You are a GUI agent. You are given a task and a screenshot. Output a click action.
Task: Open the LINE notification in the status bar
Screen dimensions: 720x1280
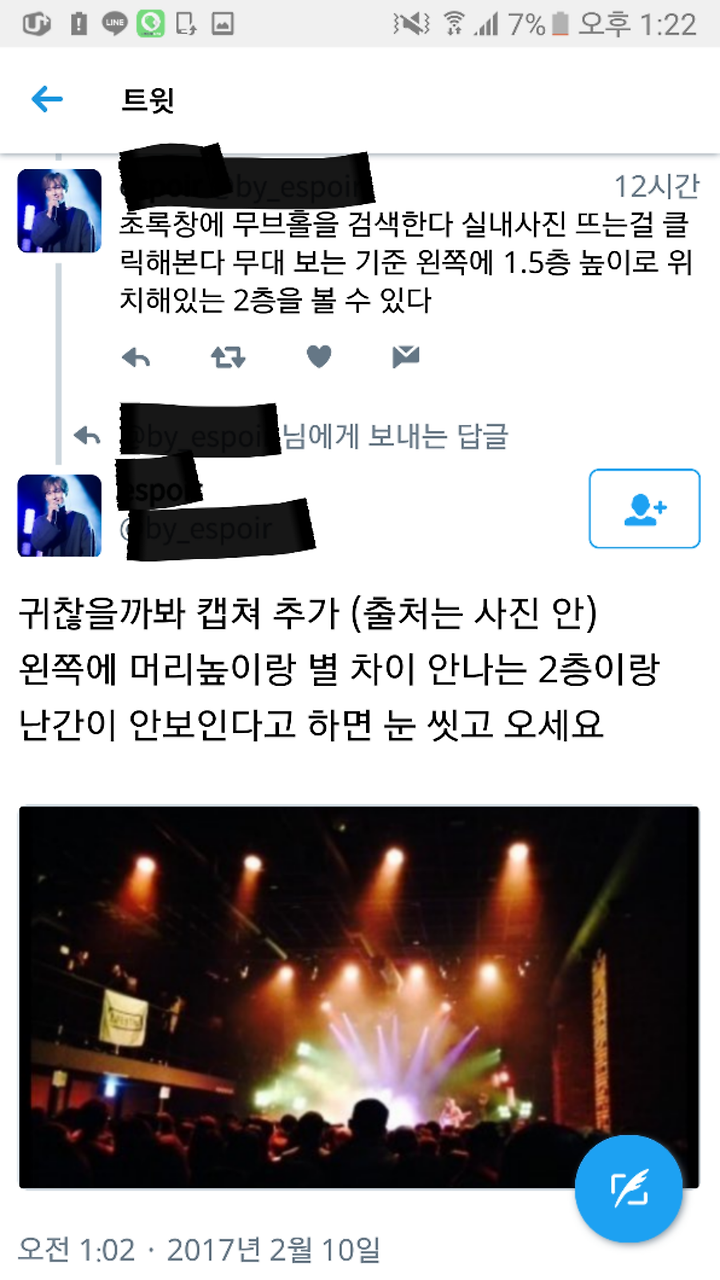point(115,24)
